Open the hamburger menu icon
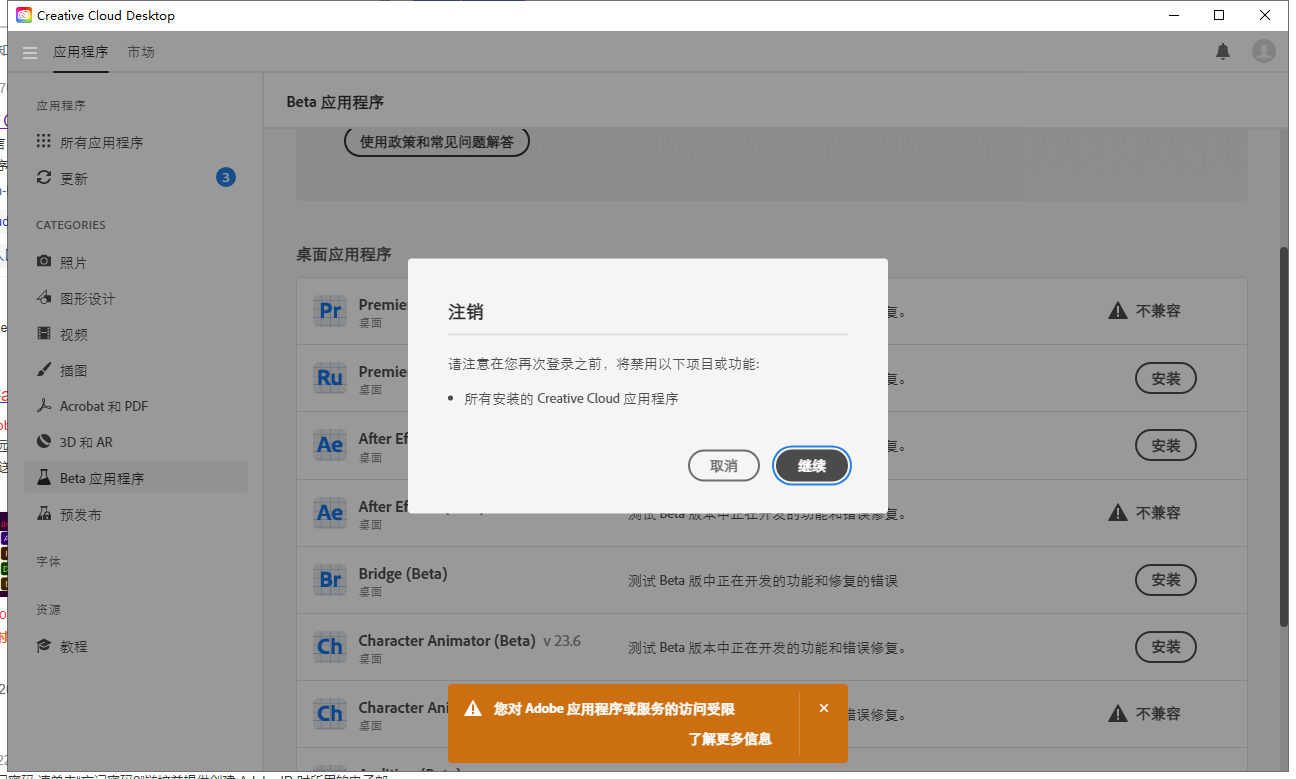 click(29, 52)
